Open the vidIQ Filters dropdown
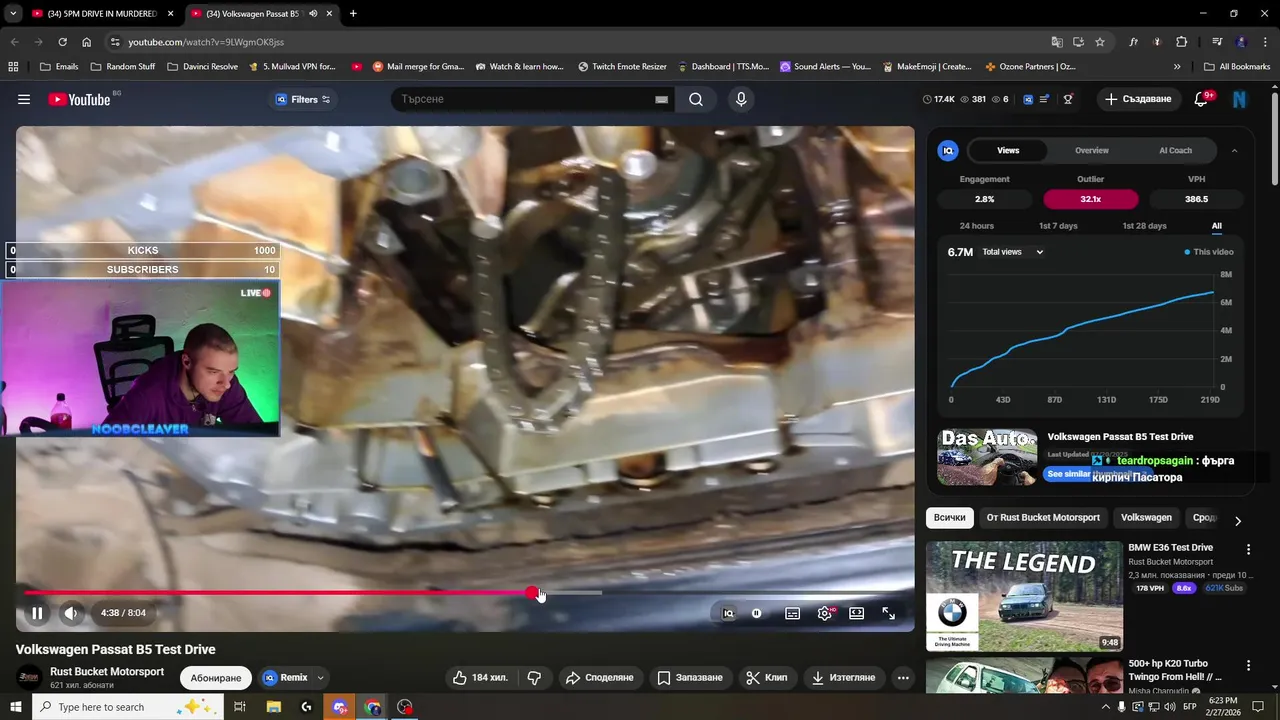The image size is (1280, 720). [x=303, y=99]
